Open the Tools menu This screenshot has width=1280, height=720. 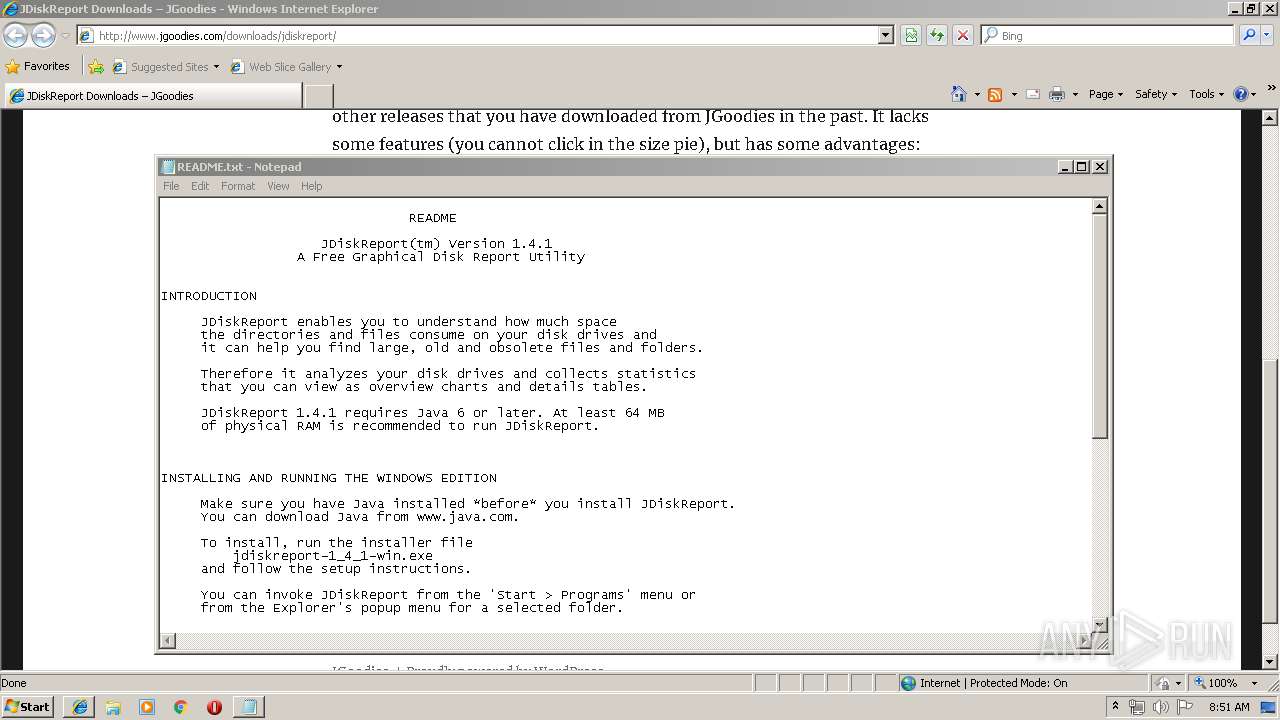point(1207,94)
